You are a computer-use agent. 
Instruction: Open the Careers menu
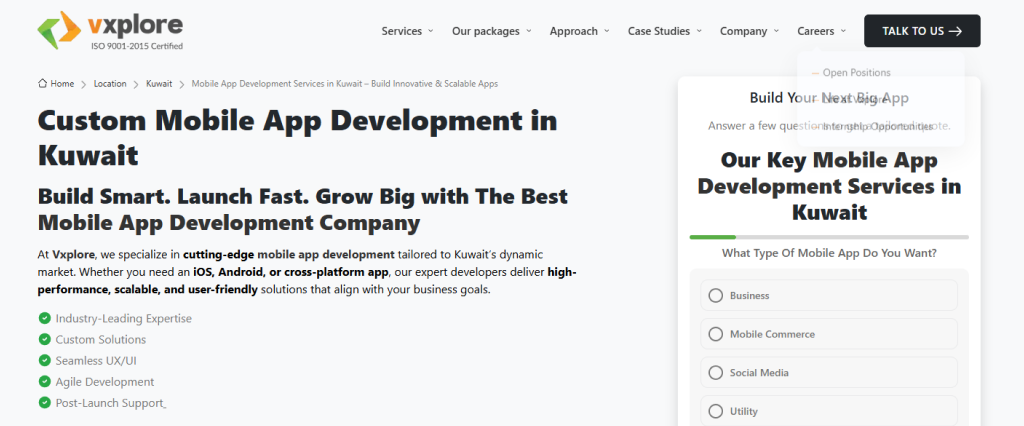[816, 31]
